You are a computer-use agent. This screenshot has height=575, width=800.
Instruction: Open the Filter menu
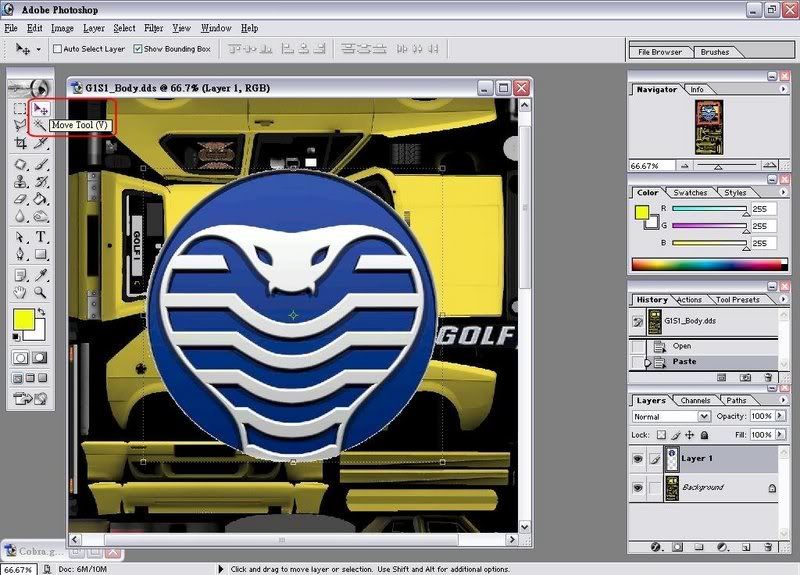154,28
